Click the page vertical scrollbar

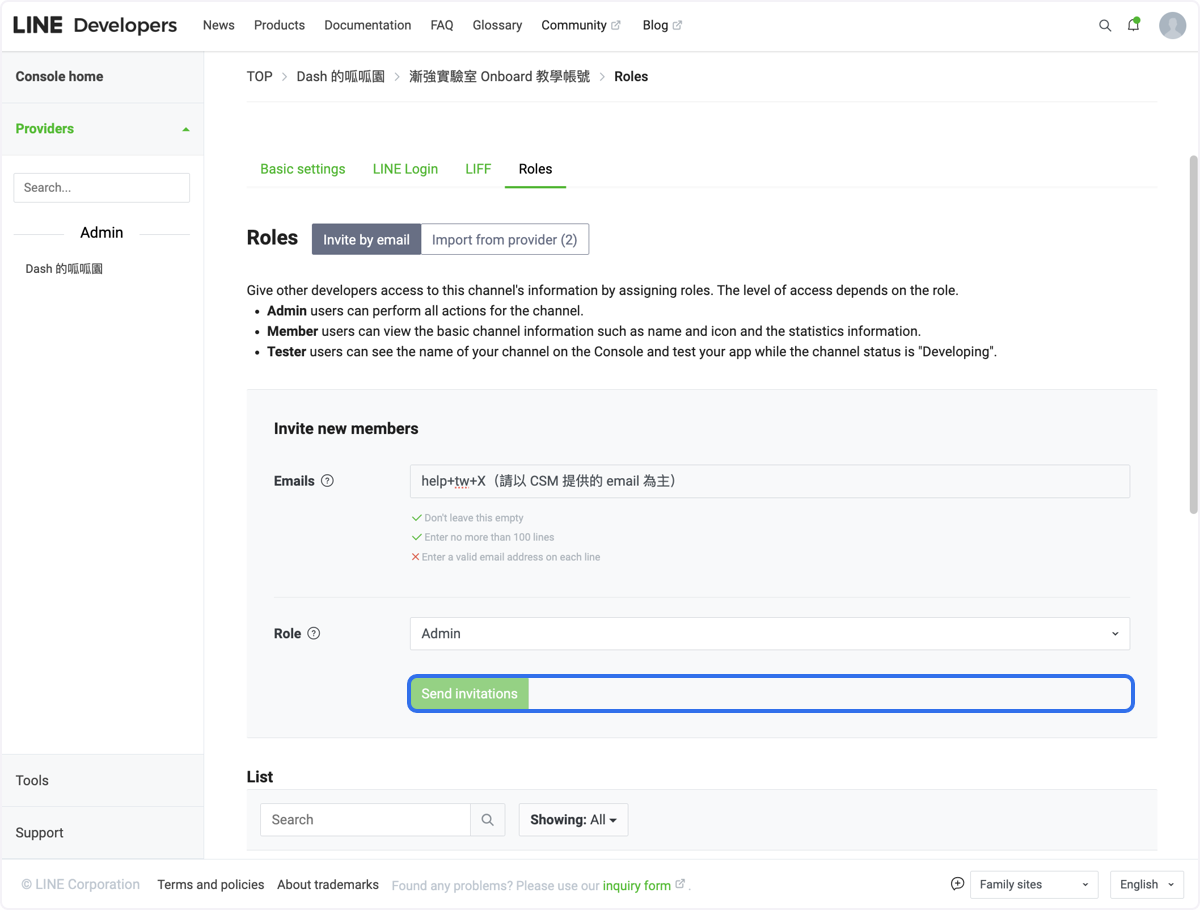click(1193, 335)
